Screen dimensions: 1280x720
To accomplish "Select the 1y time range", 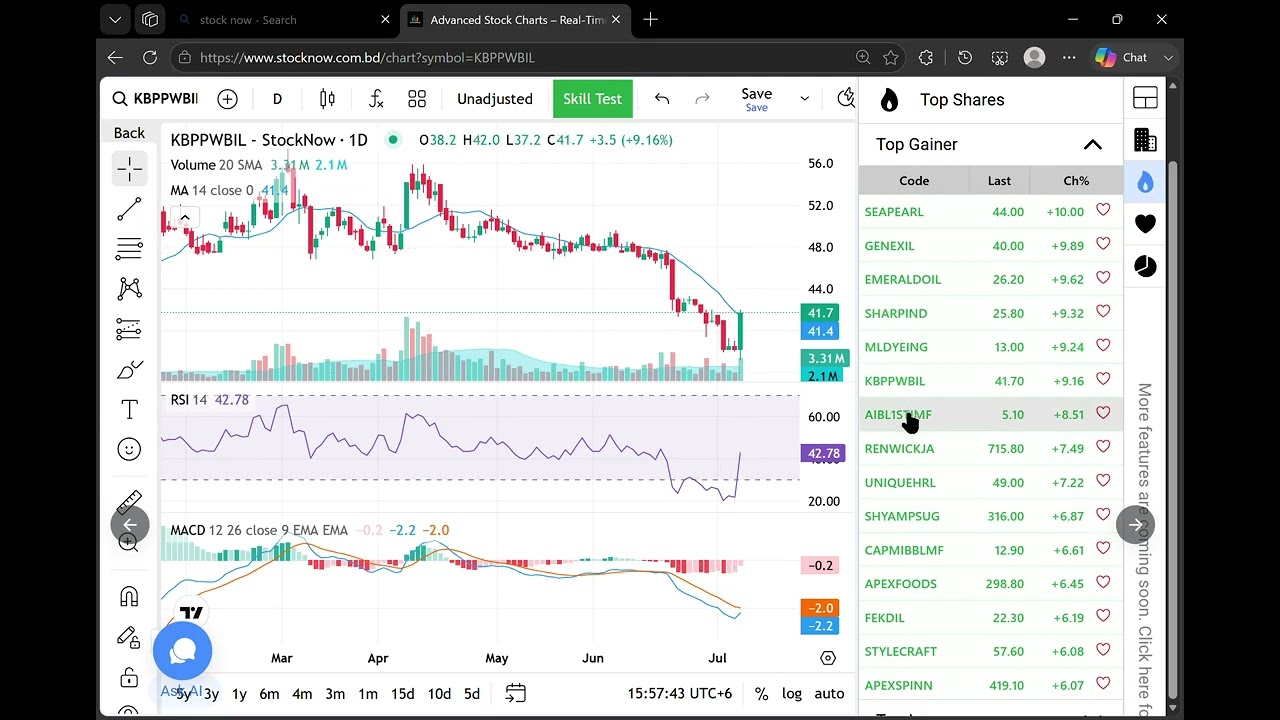I will [x=239, y=694].
